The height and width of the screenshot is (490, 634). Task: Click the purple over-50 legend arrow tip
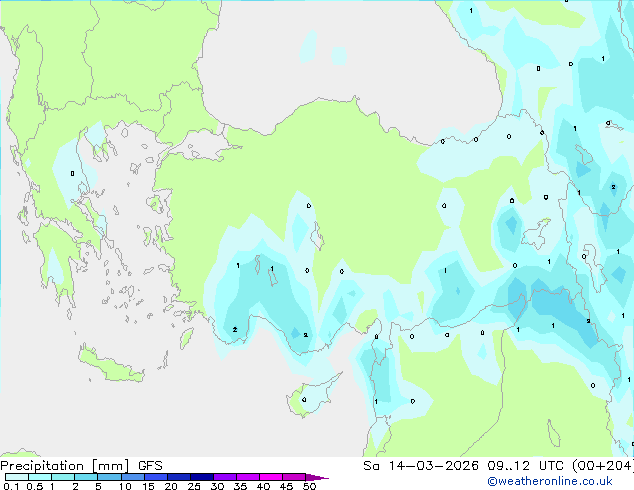[x=317, y=477]
